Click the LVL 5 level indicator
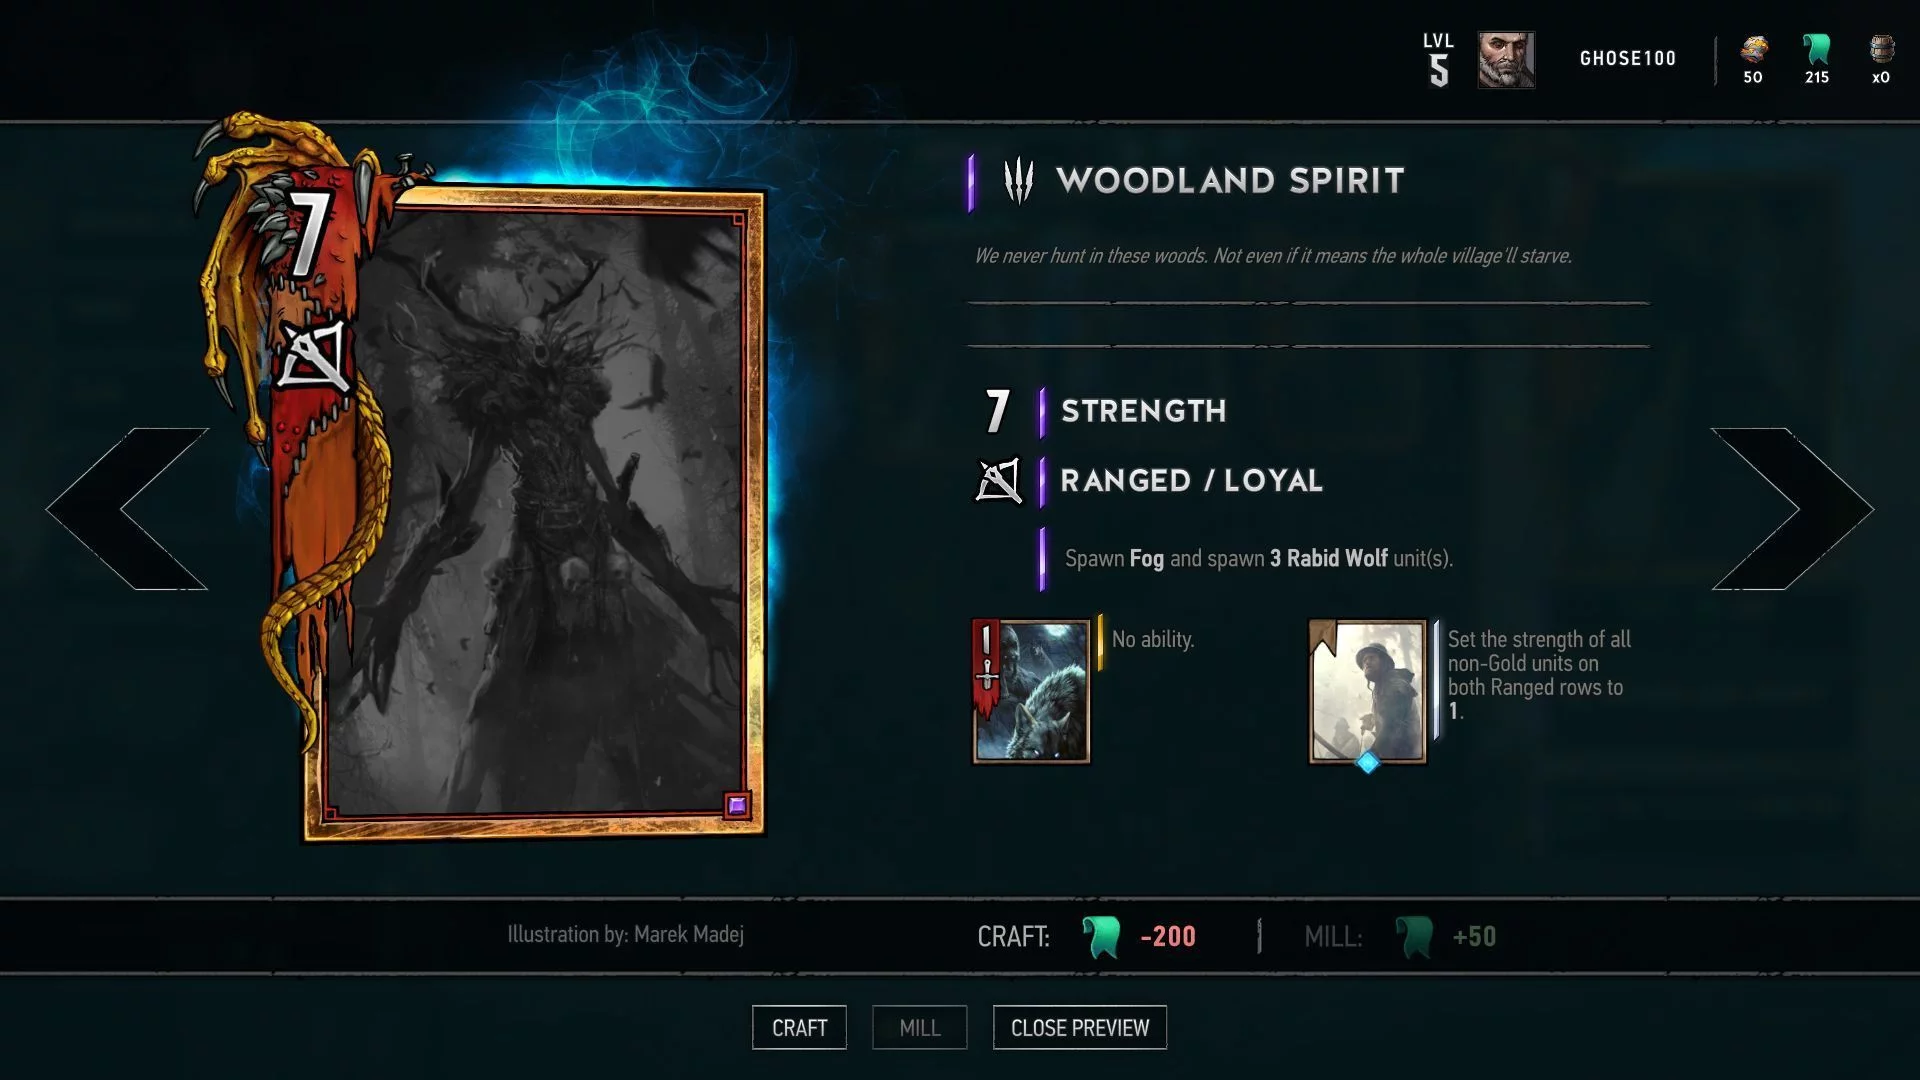This screenshot has height=1080, width=1920. pos(1438,60)
